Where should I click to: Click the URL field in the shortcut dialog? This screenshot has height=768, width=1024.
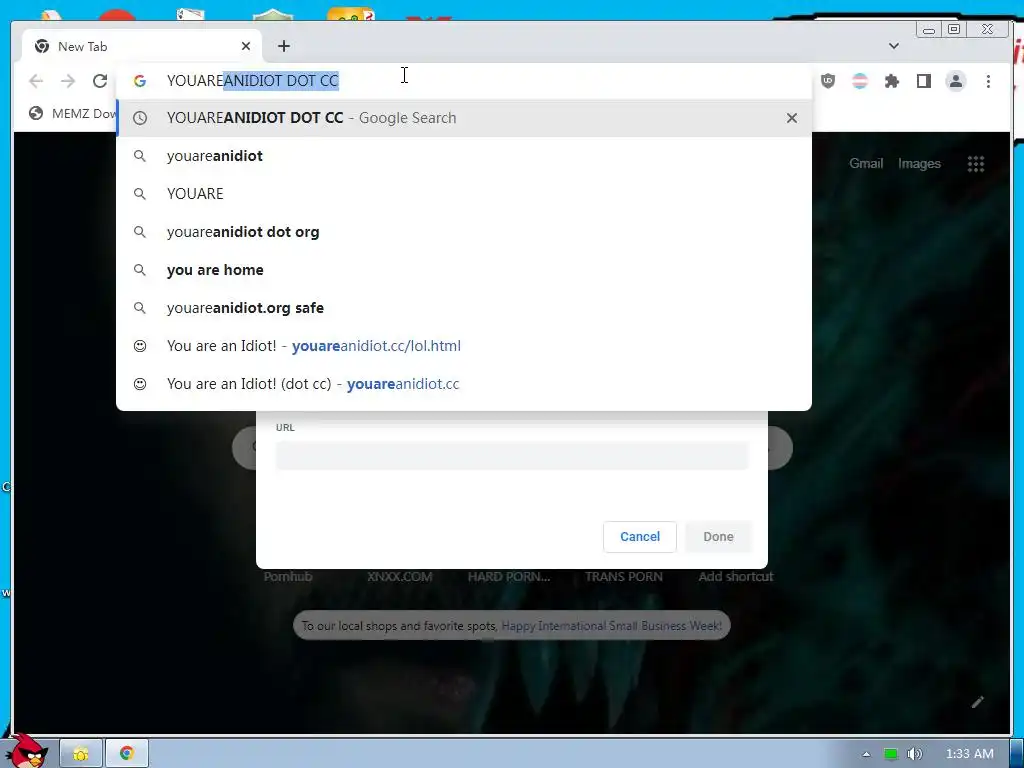tap(512, 455)
